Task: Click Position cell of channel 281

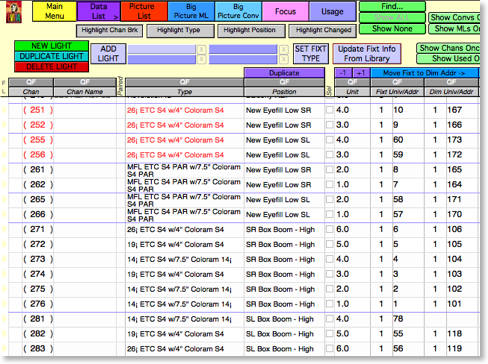Action: tap(284, 319)
